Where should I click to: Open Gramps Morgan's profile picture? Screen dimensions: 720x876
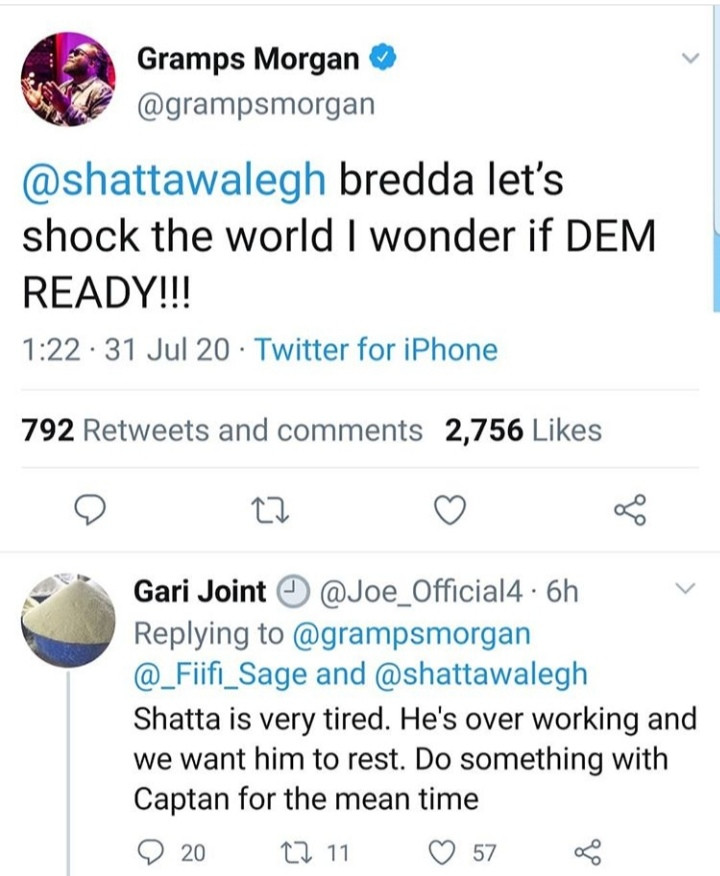(x=68, y=79)
